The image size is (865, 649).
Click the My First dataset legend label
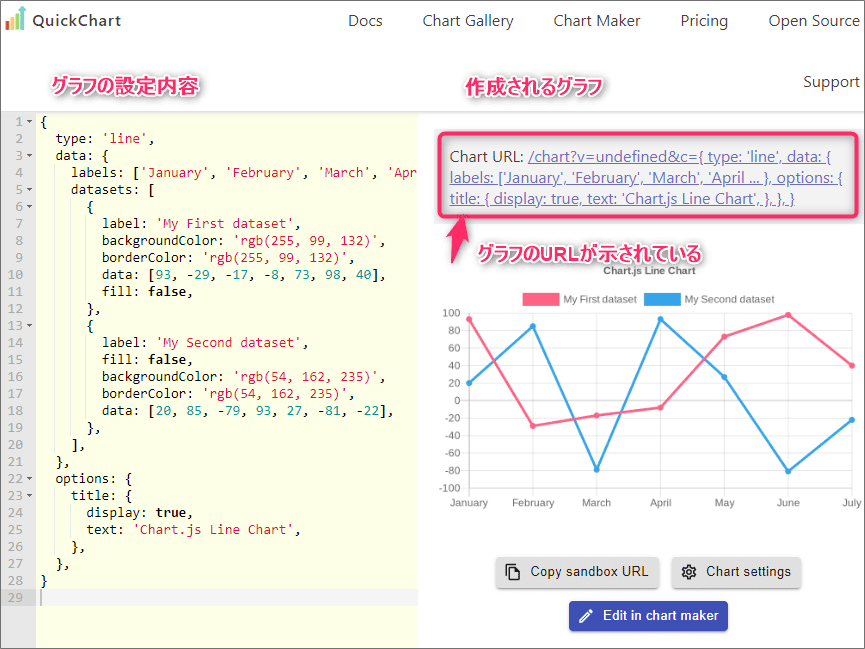click(600, 299)
